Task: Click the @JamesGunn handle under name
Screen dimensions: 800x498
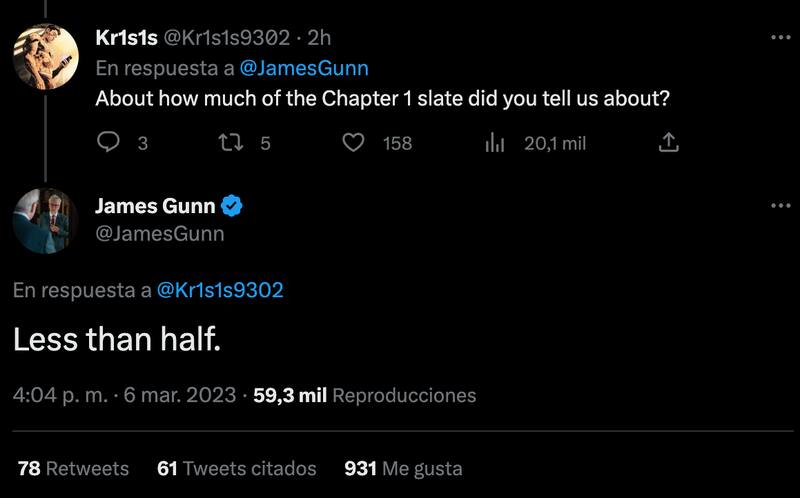Action: click(159, 234)
